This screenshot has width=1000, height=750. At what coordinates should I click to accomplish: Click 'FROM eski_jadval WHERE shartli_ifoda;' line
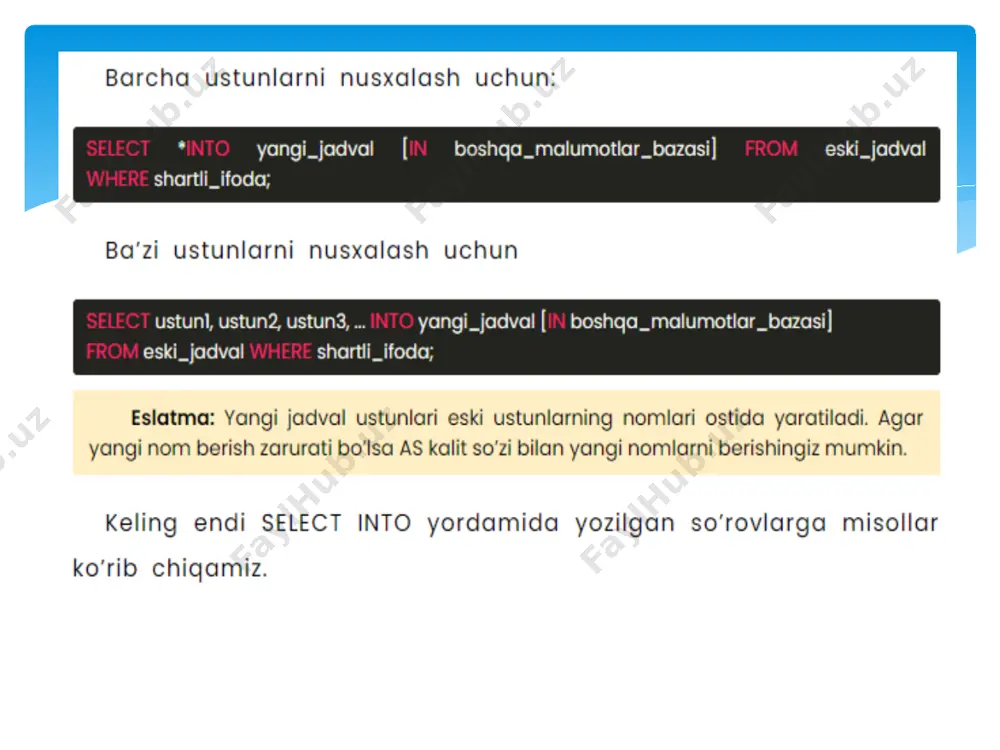[260, 351]
